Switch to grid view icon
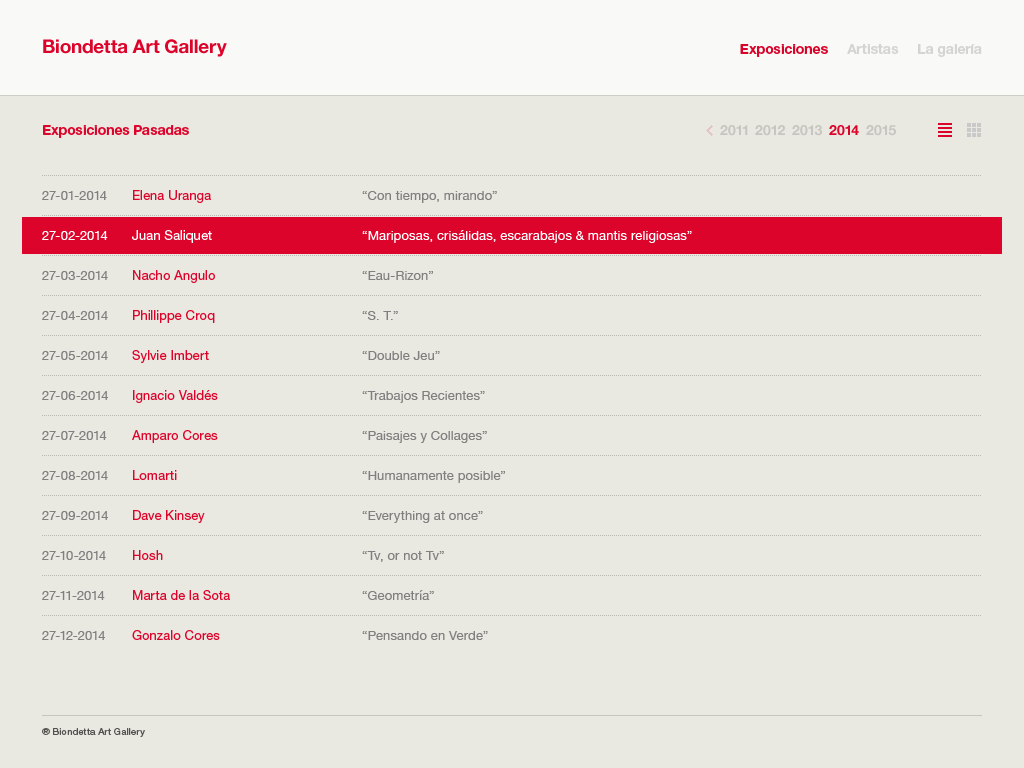 click(x=974, y=130)
